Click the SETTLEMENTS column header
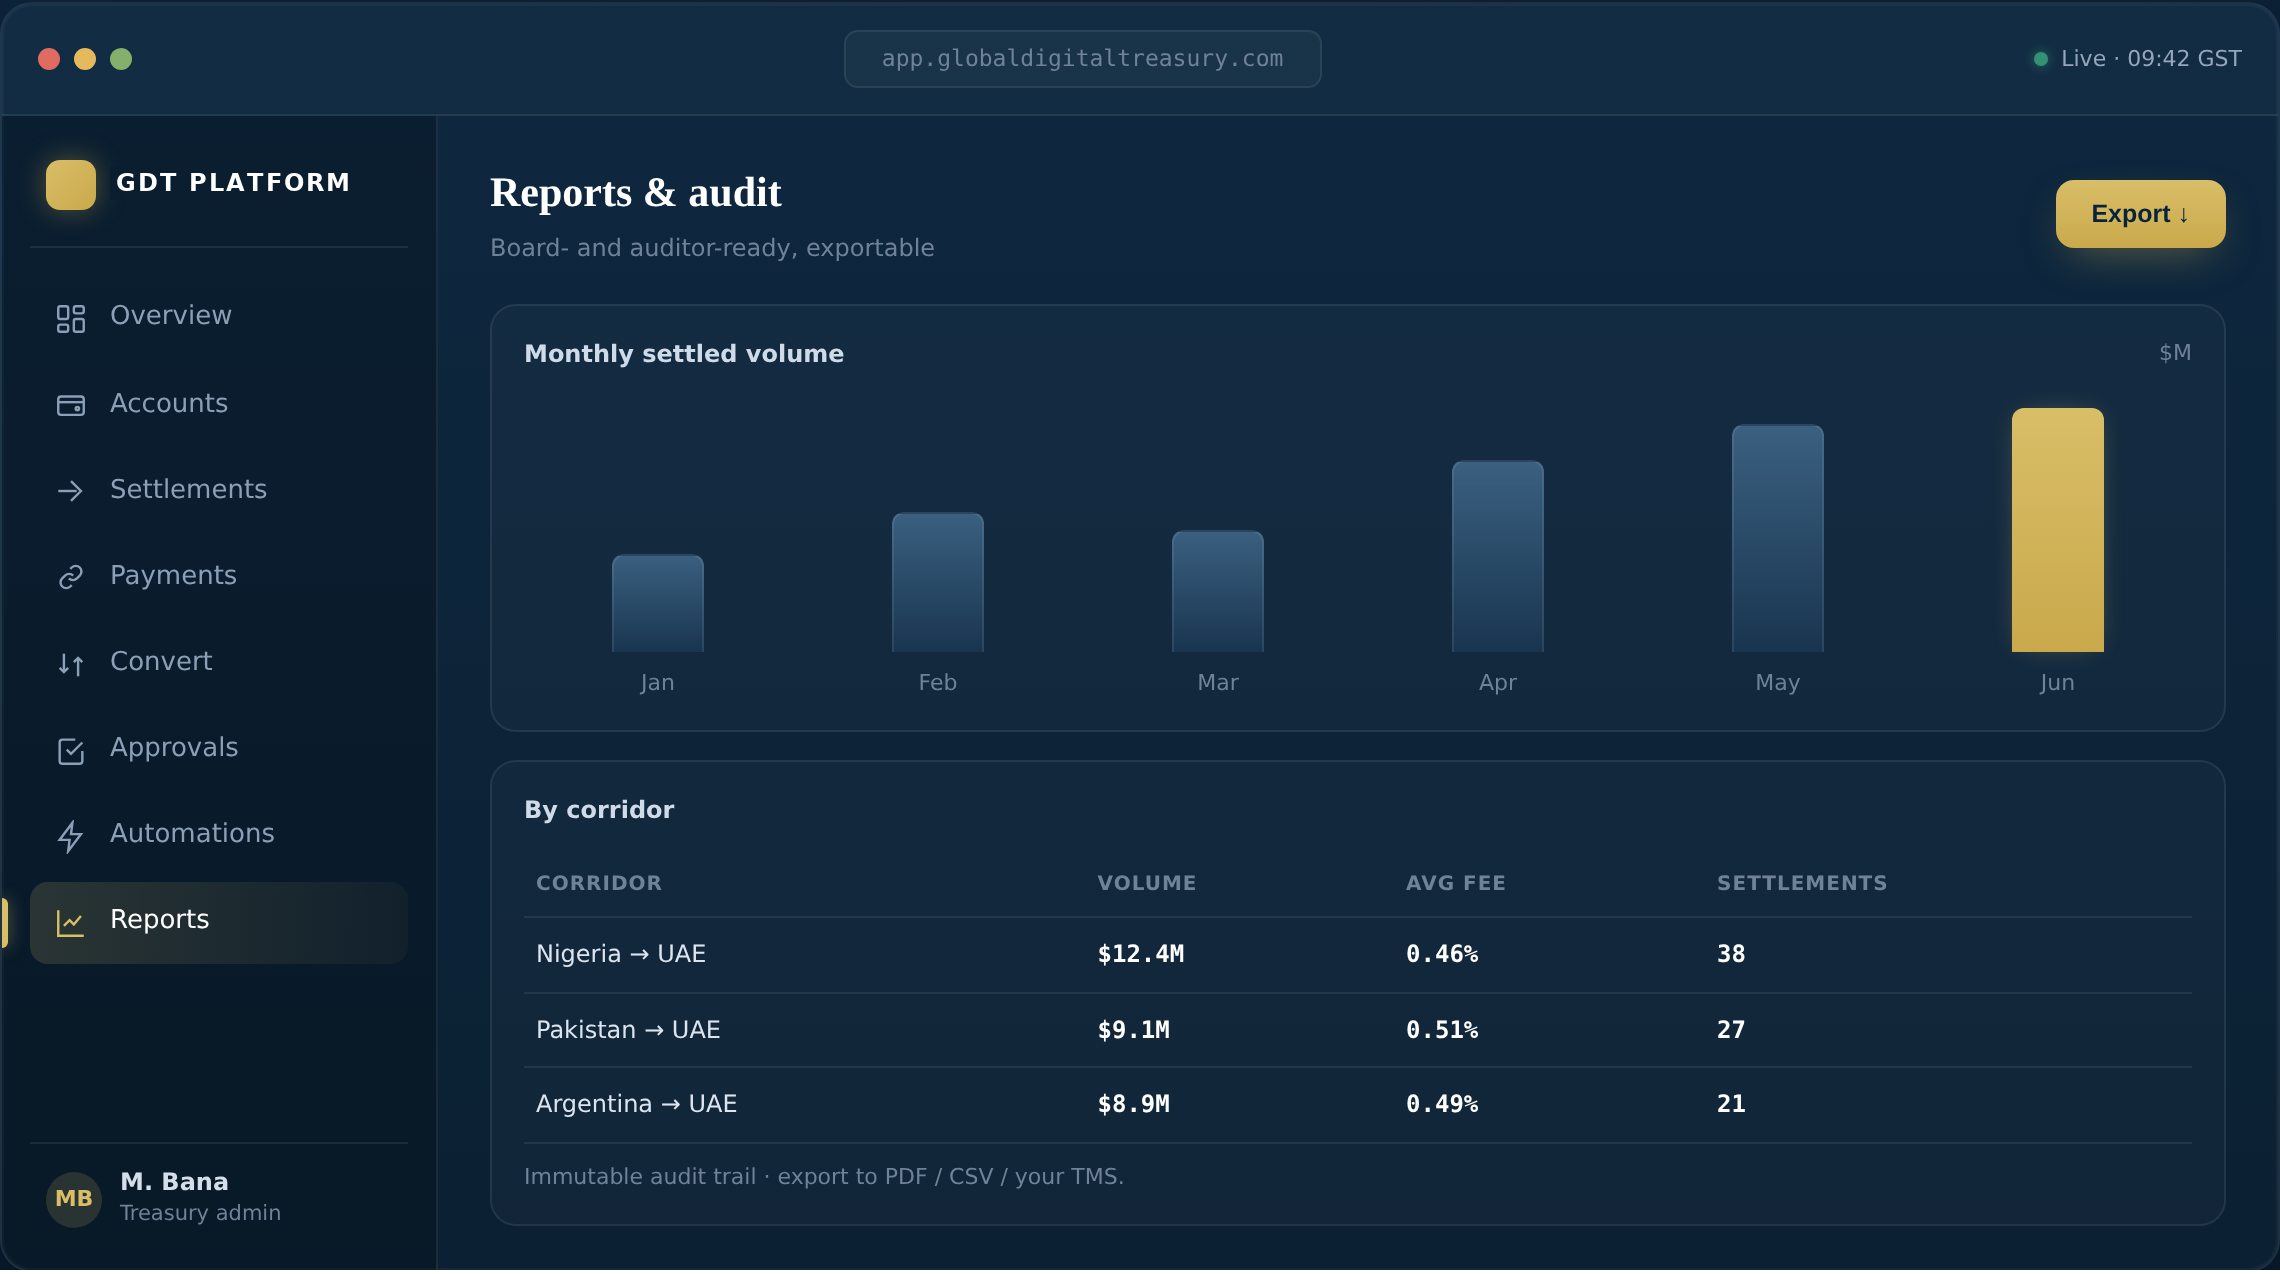This screenshot has width=2280, height=1274. (x=1802, y=883)
